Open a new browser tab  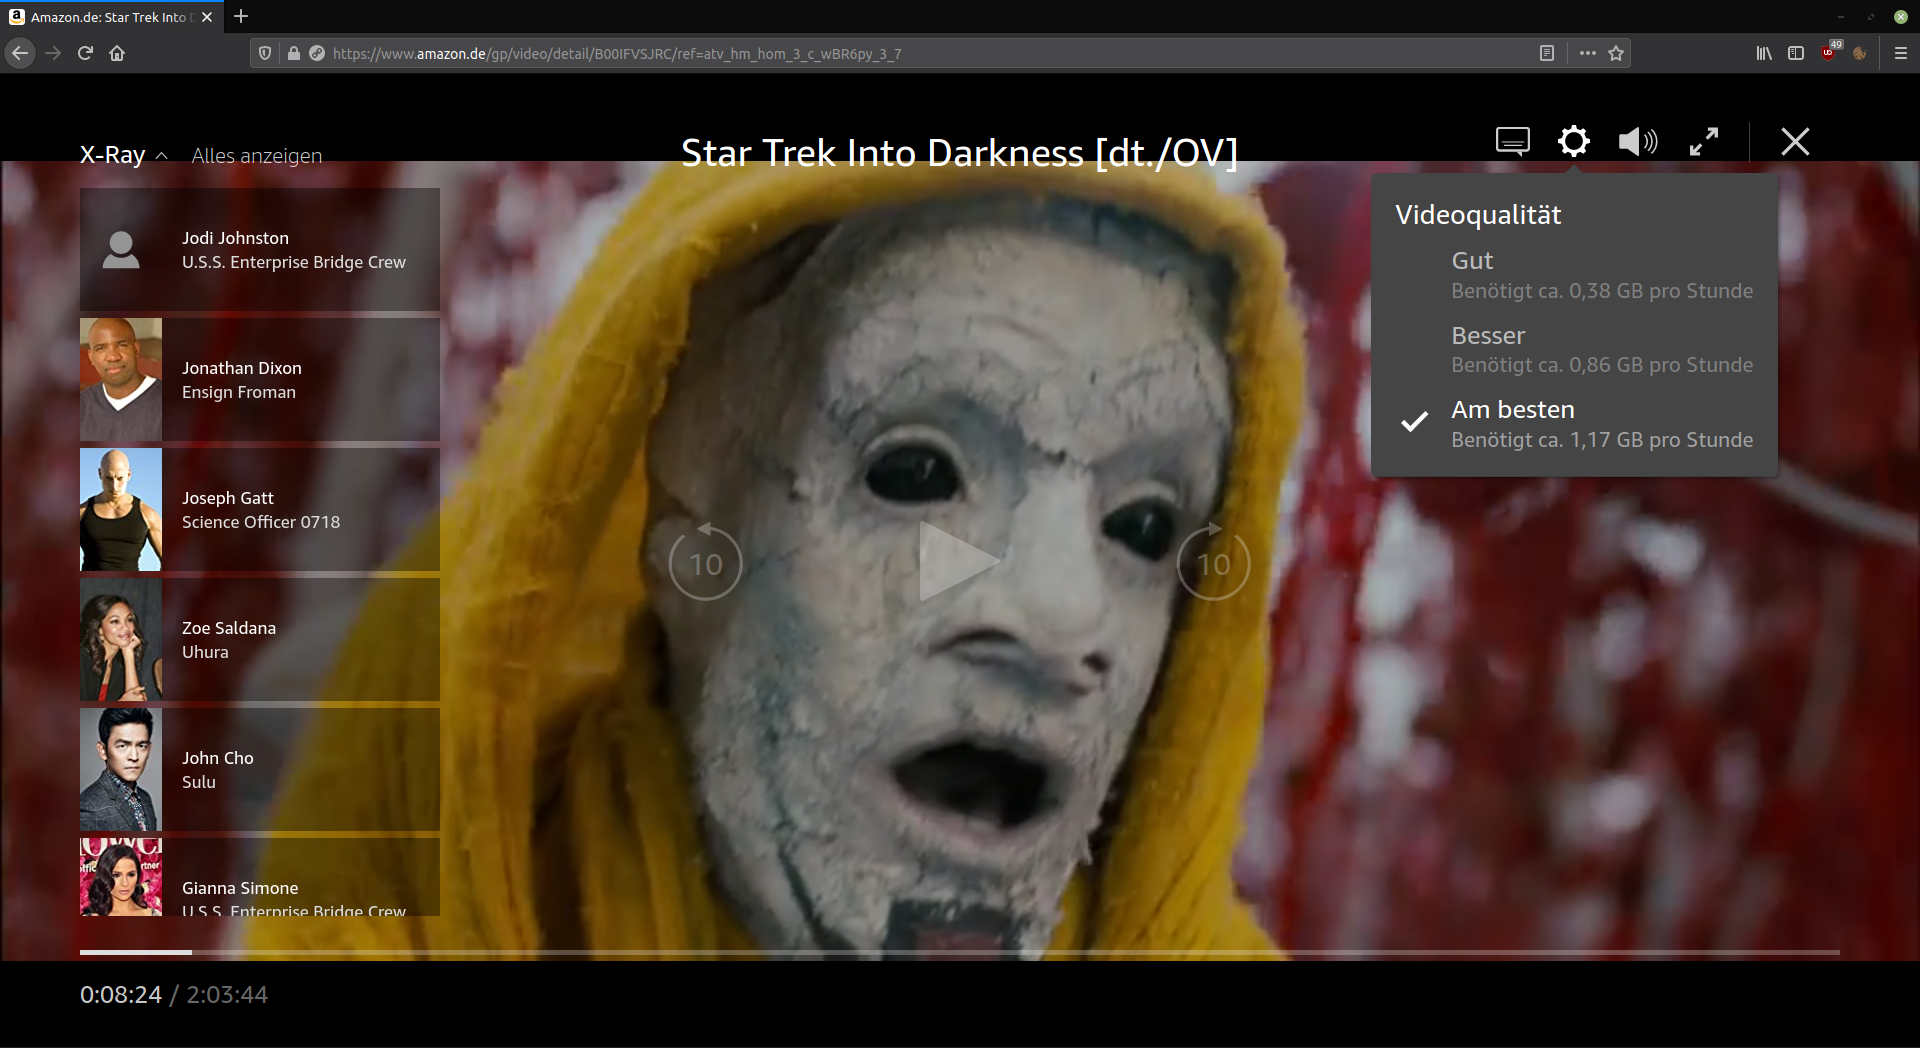pos(241,16)
